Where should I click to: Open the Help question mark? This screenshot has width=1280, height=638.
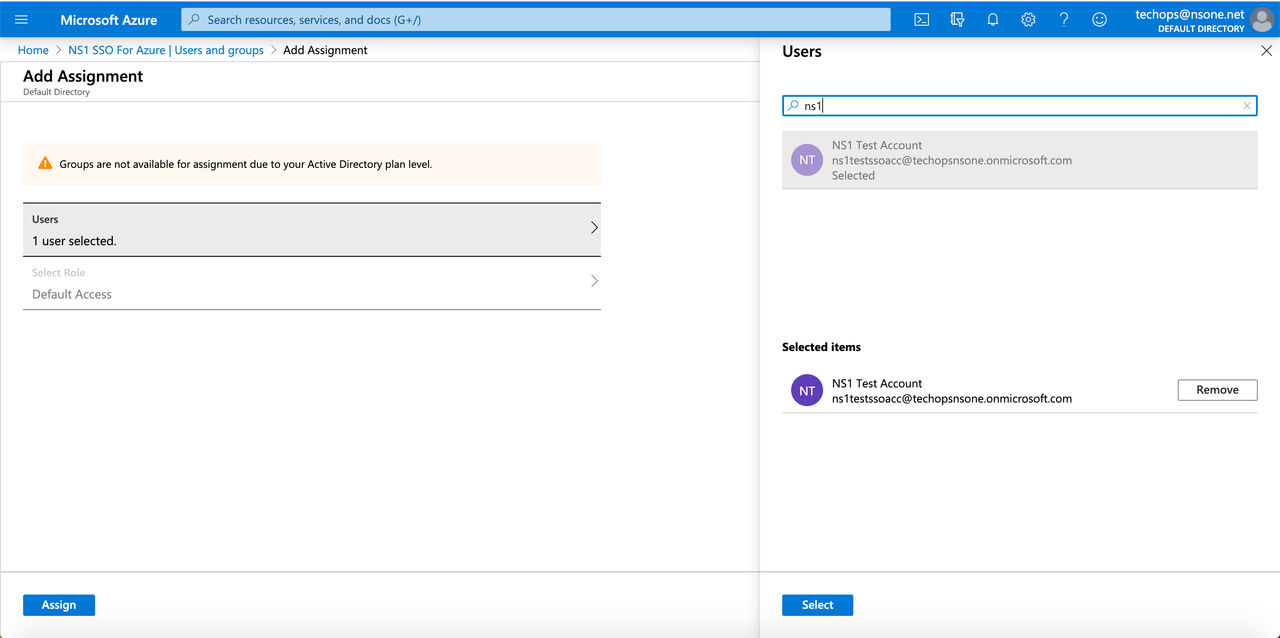pos(1064,20)
